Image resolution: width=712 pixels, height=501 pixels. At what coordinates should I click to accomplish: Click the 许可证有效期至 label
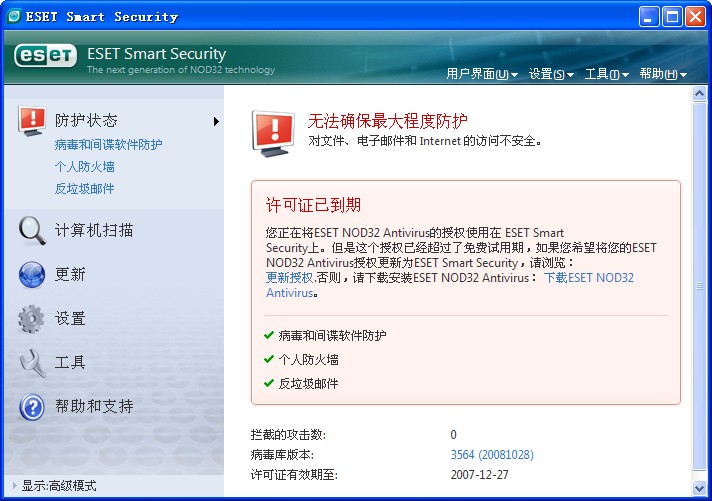point(294,475)
